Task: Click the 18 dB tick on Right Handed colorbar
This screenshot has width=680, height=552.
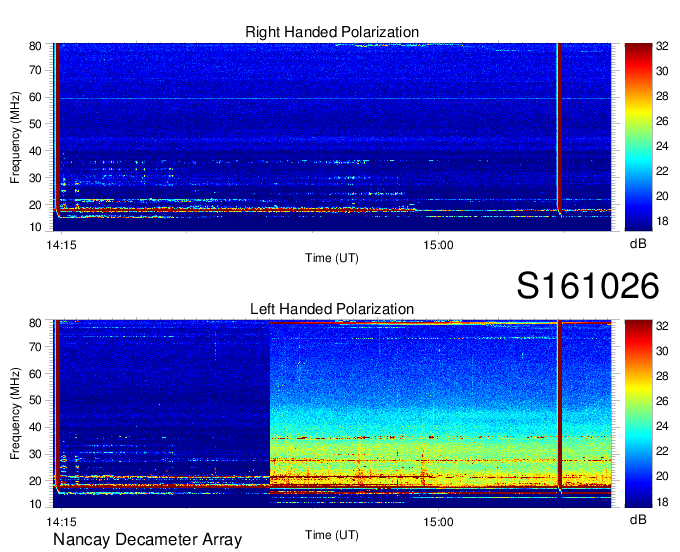Action: pyautogui.click(x=662, y=221)
